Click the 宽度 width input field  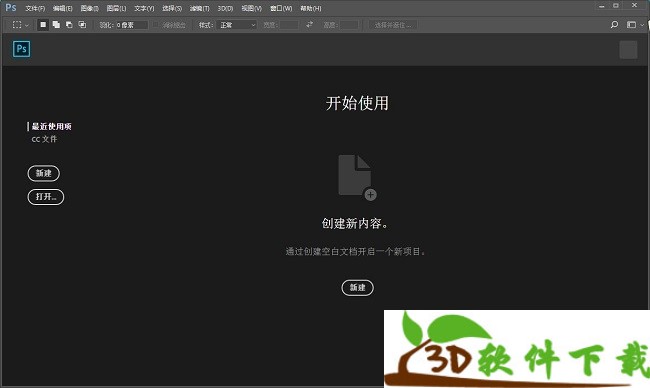pos(289,25)
